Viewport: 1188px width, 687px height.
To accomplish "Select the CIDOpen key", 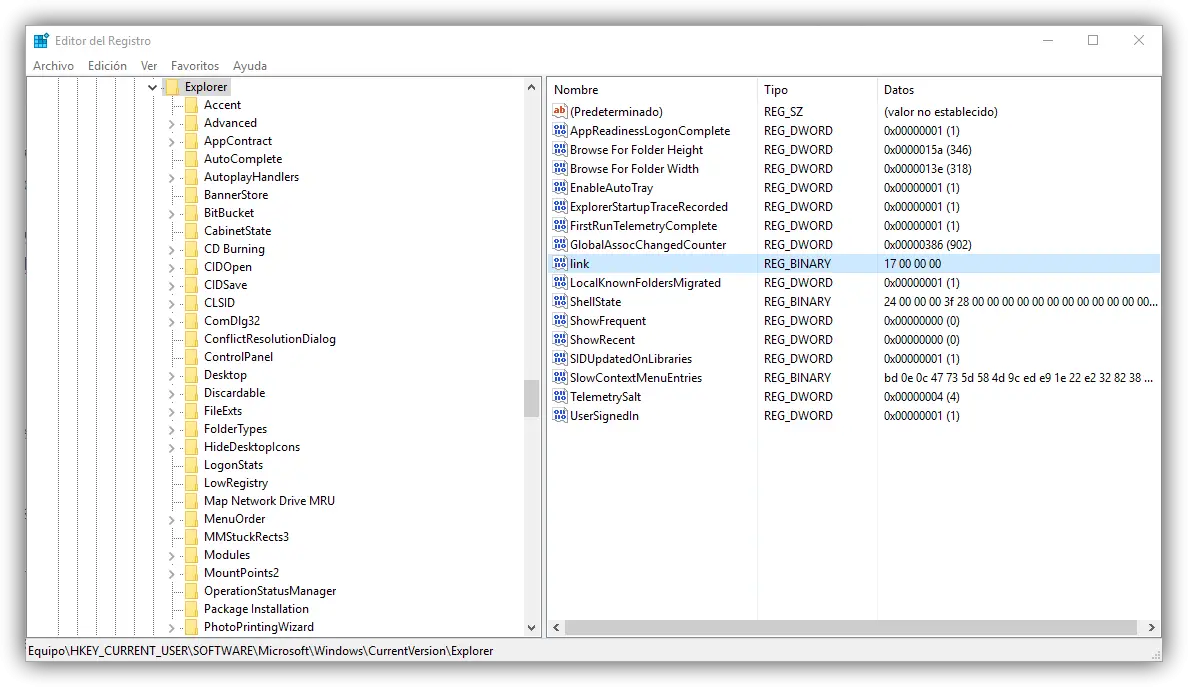I will click(x=227, y=267).
